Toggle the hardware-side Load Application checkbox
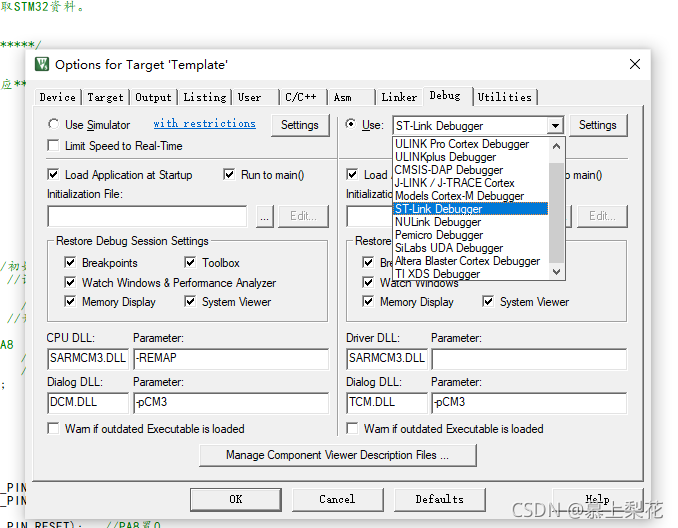The width and height of the screenshot is (678, 528). 352,174
